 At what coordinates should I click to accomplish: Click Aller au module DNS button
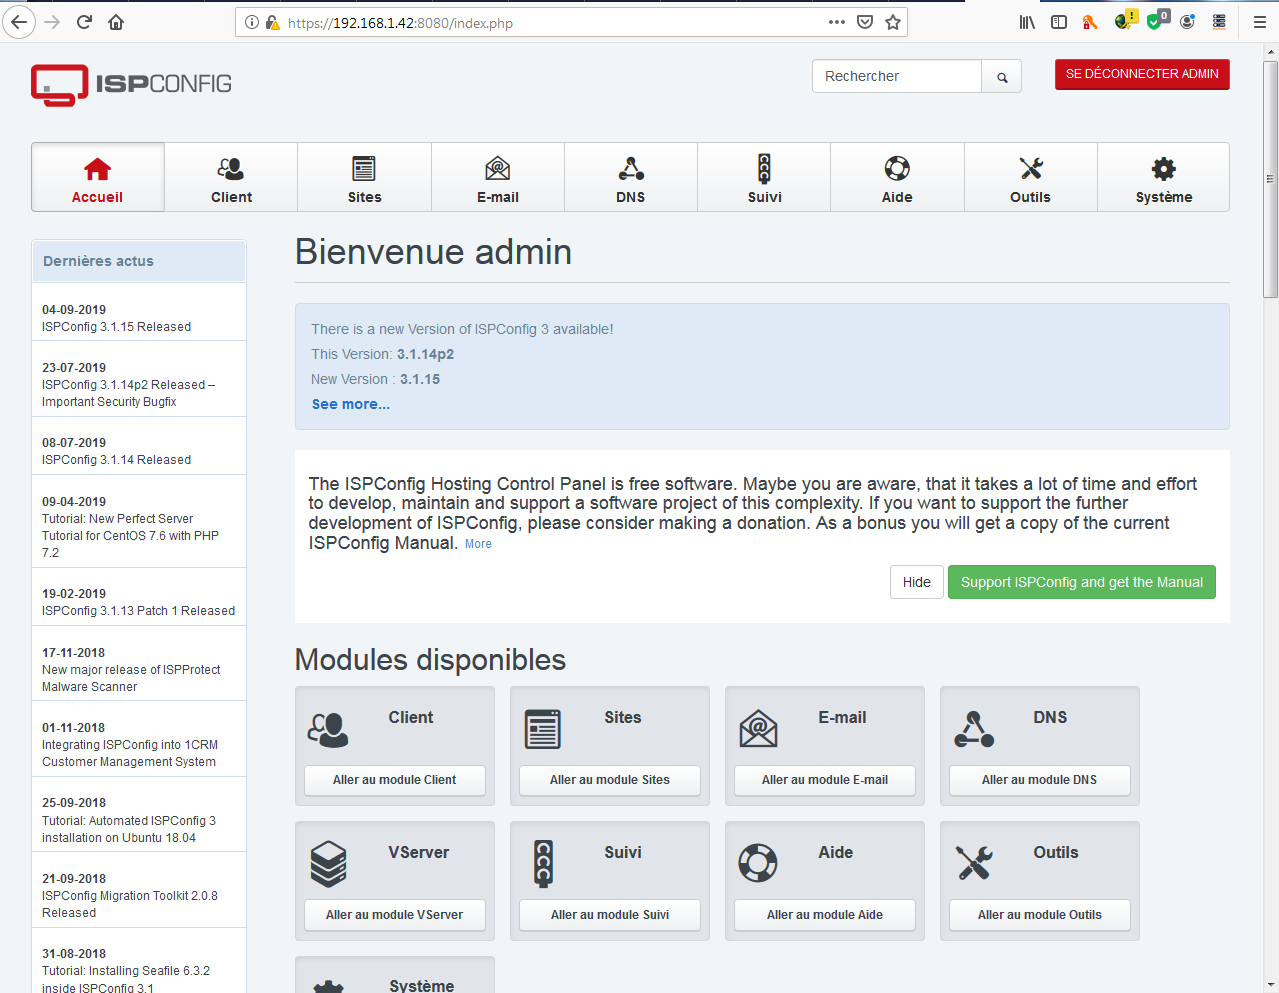coord(1040,780)
